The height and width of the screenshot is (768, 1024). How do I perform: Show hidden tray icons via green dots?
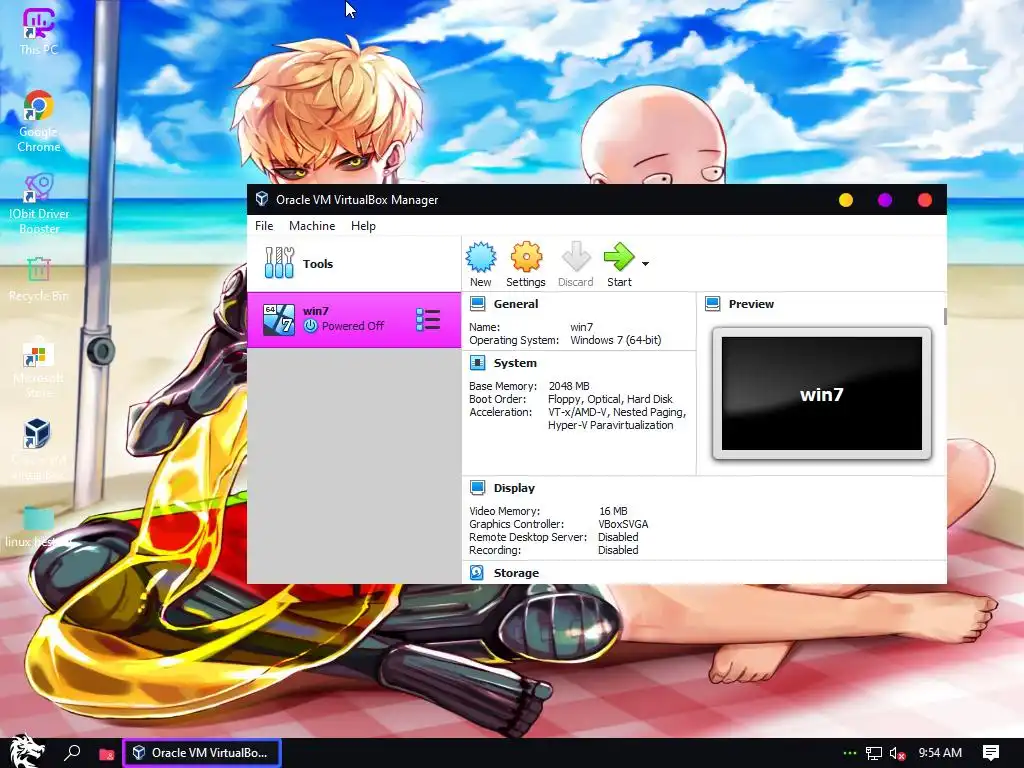850,753
